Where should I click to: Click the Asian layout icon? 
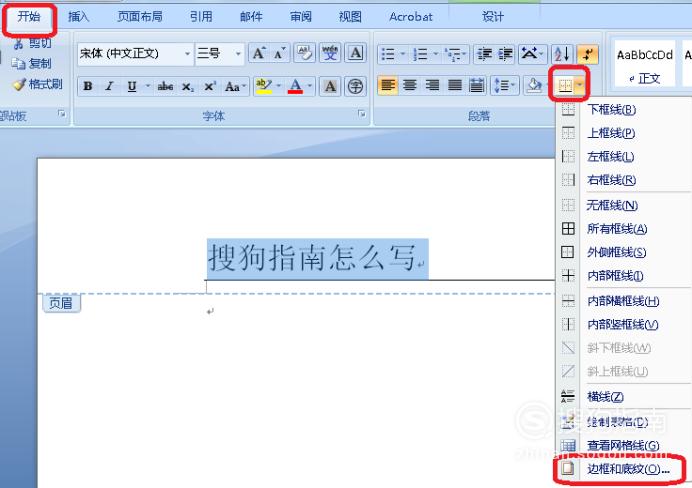[531, 54]
